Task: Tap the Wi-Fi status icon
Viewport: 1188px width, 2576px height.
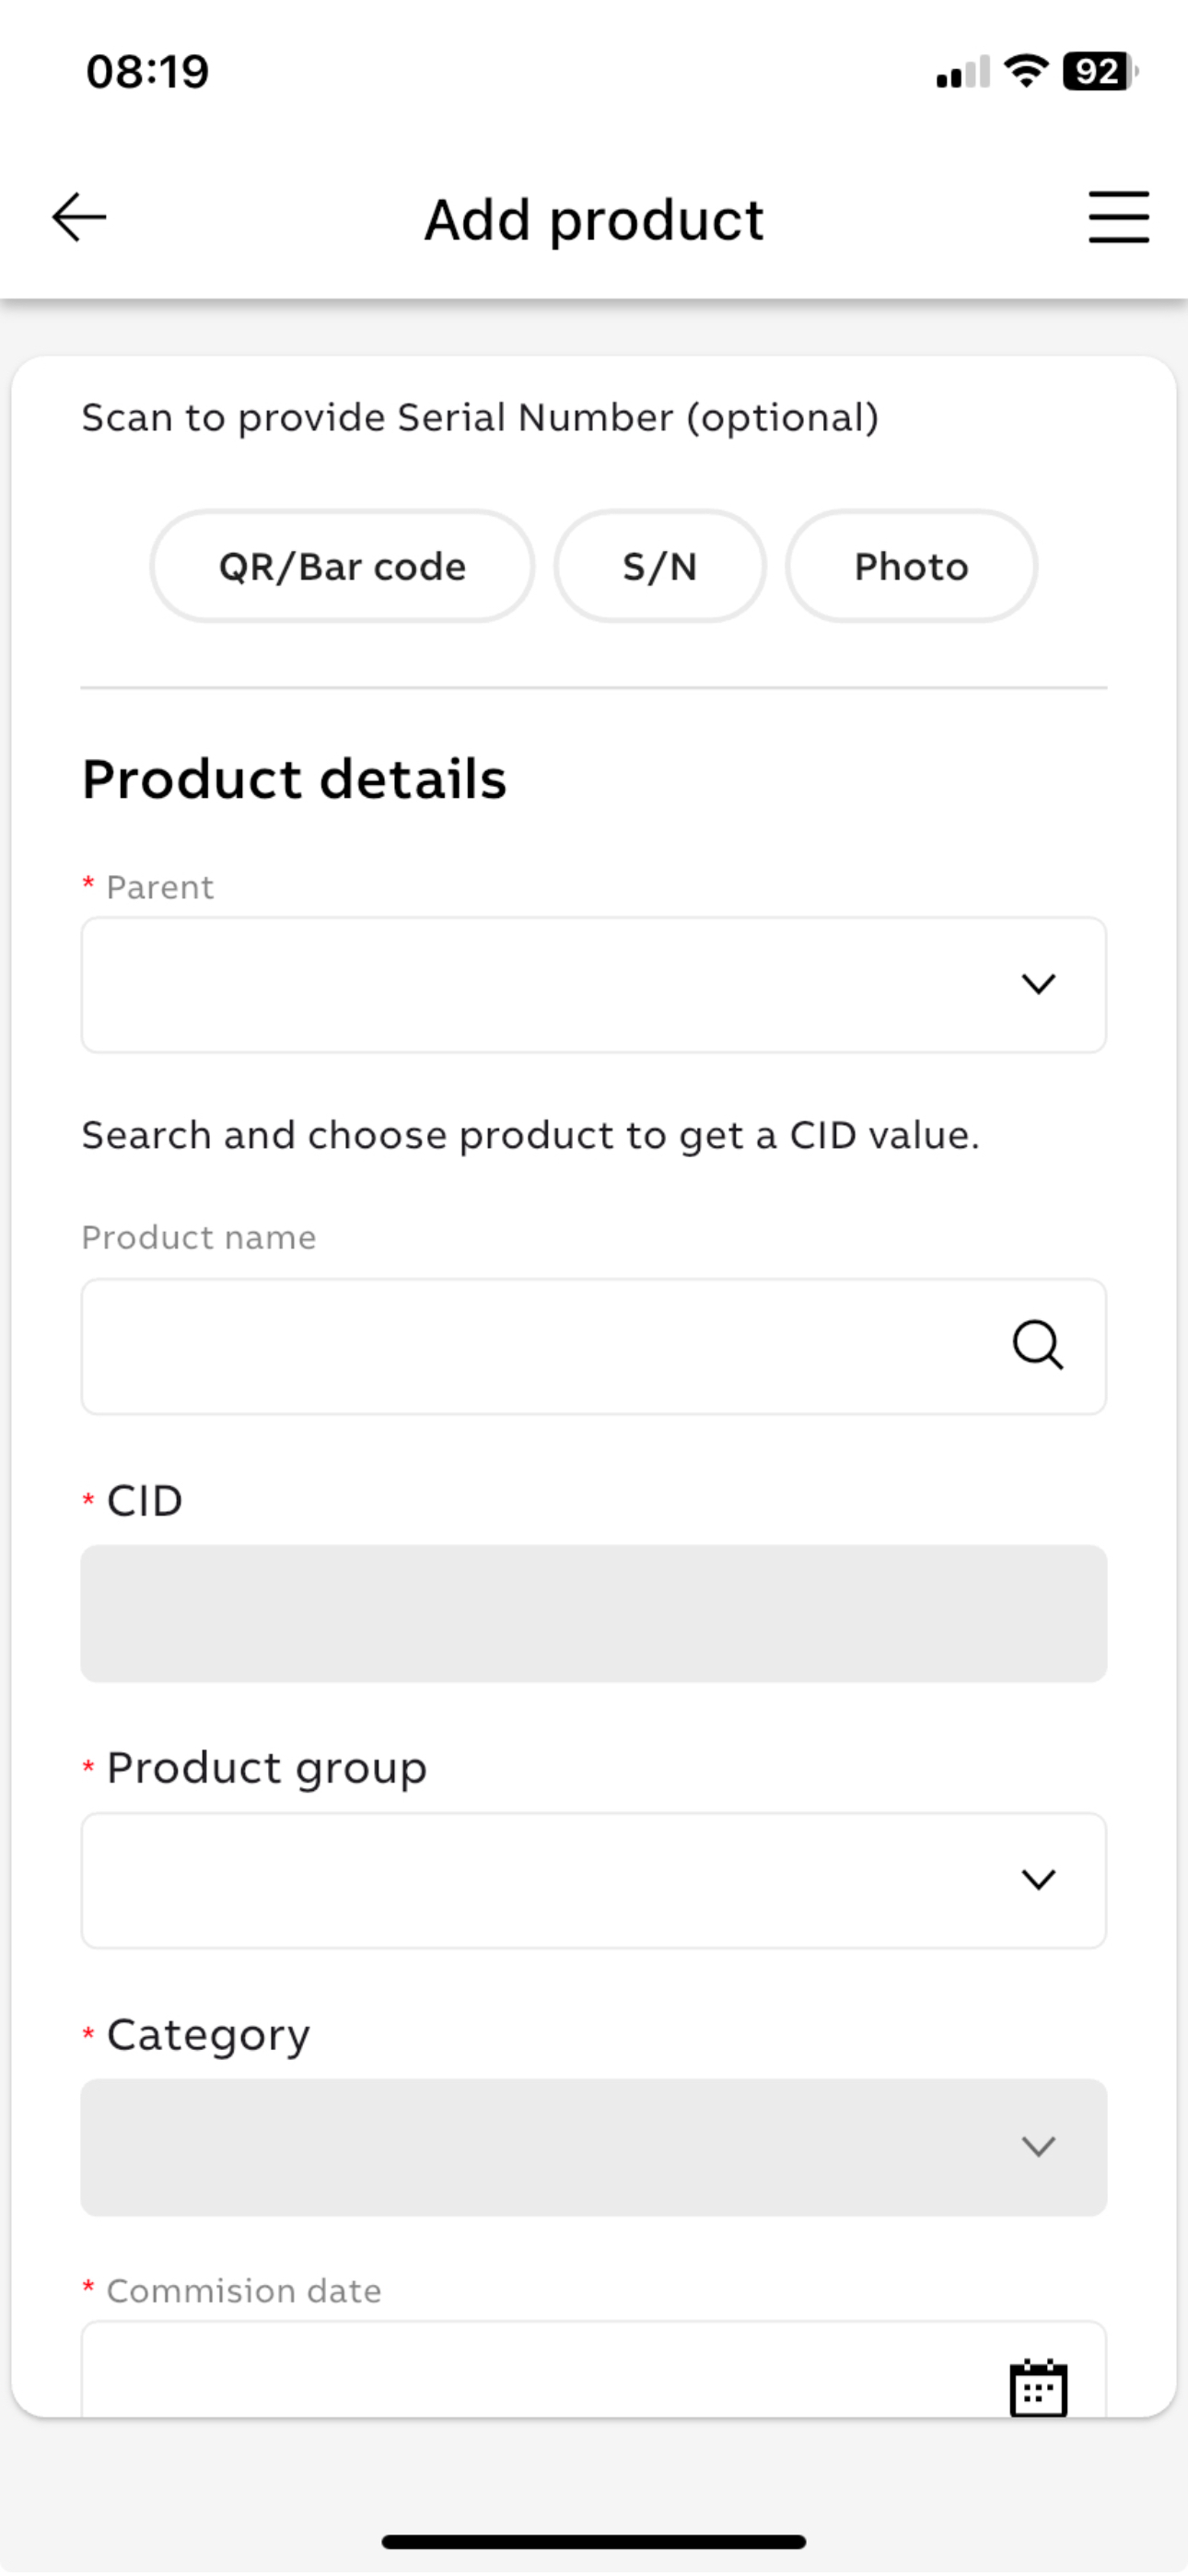Action: click(1026, 71)
